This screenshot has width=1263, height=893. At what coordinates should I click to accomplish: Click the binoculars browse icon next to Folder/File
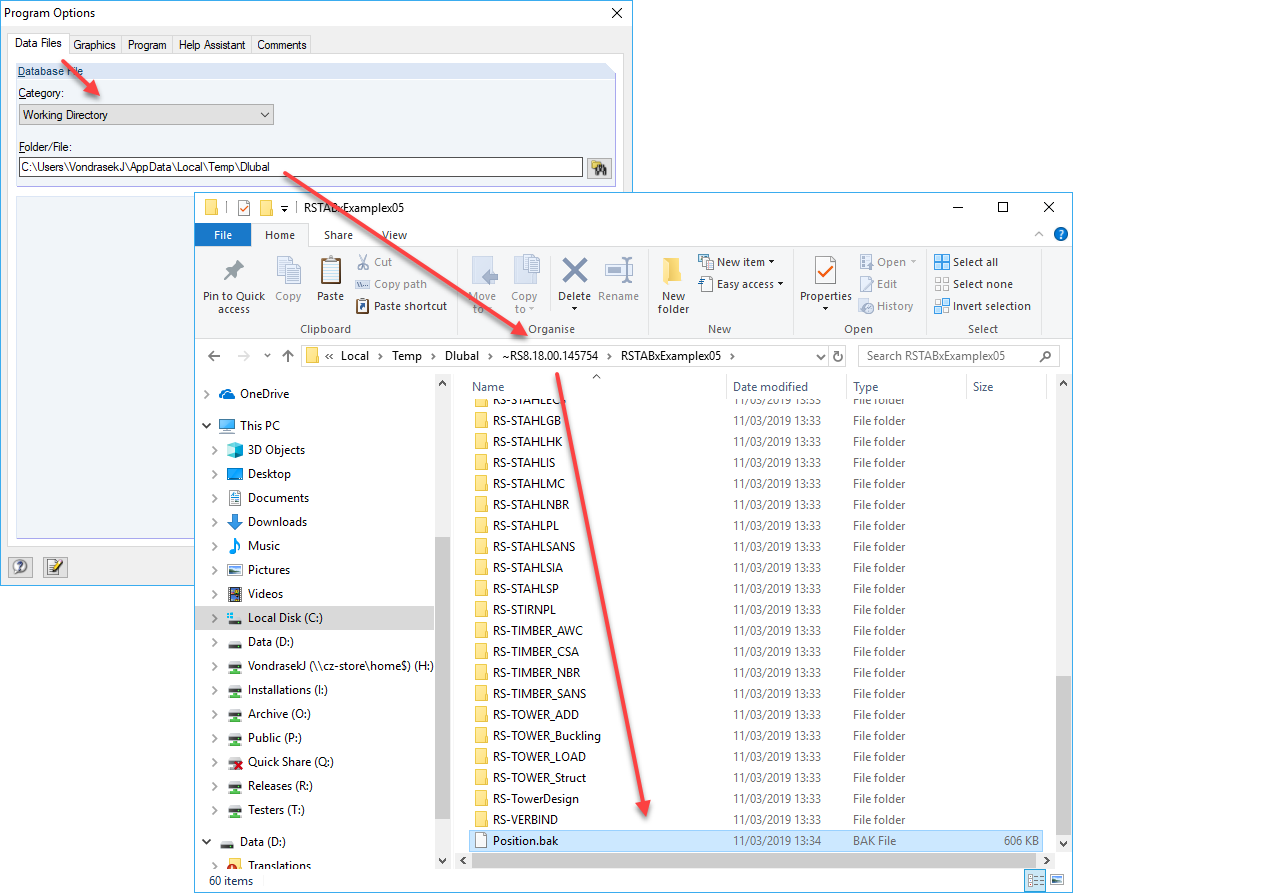click(598, 167)
